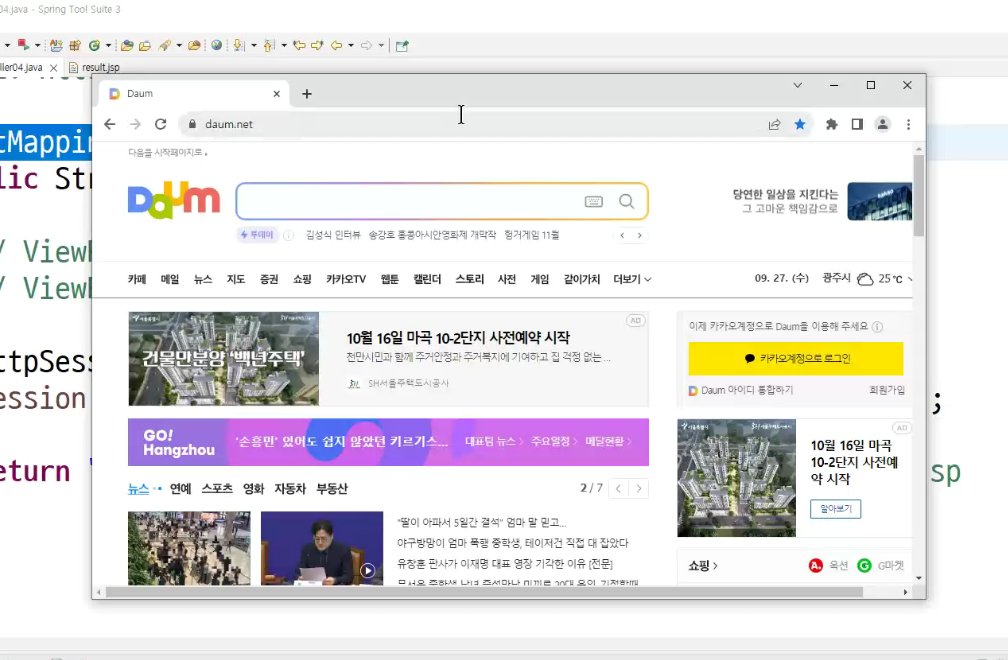Select the 연예 news category tab
The image size is (1008, 660).
coord(181,488)
